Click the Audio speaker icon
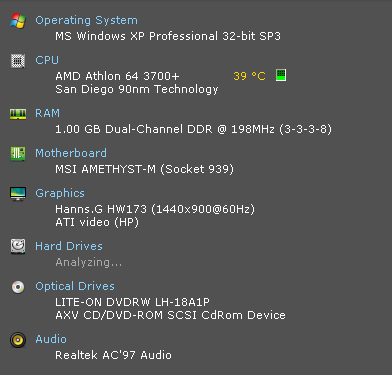Image resolution: width=392 pixels, height=375 pixels. point(18,340)
